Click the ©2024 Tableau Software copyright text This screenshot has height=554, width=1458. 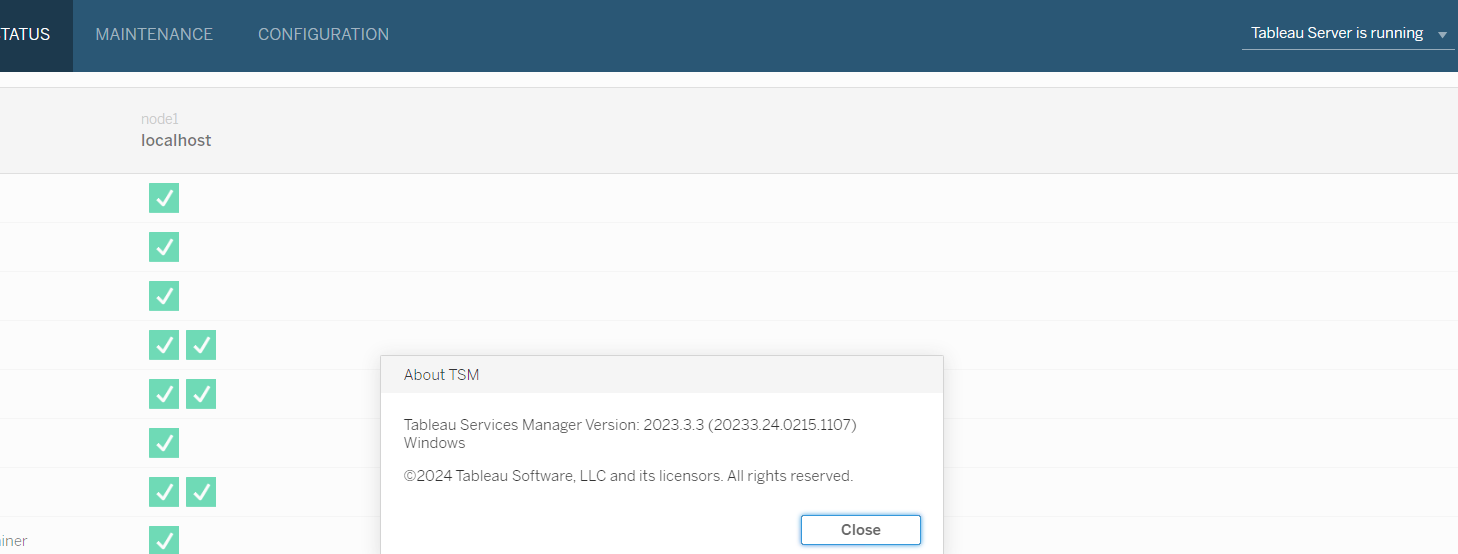click(628, 476)
